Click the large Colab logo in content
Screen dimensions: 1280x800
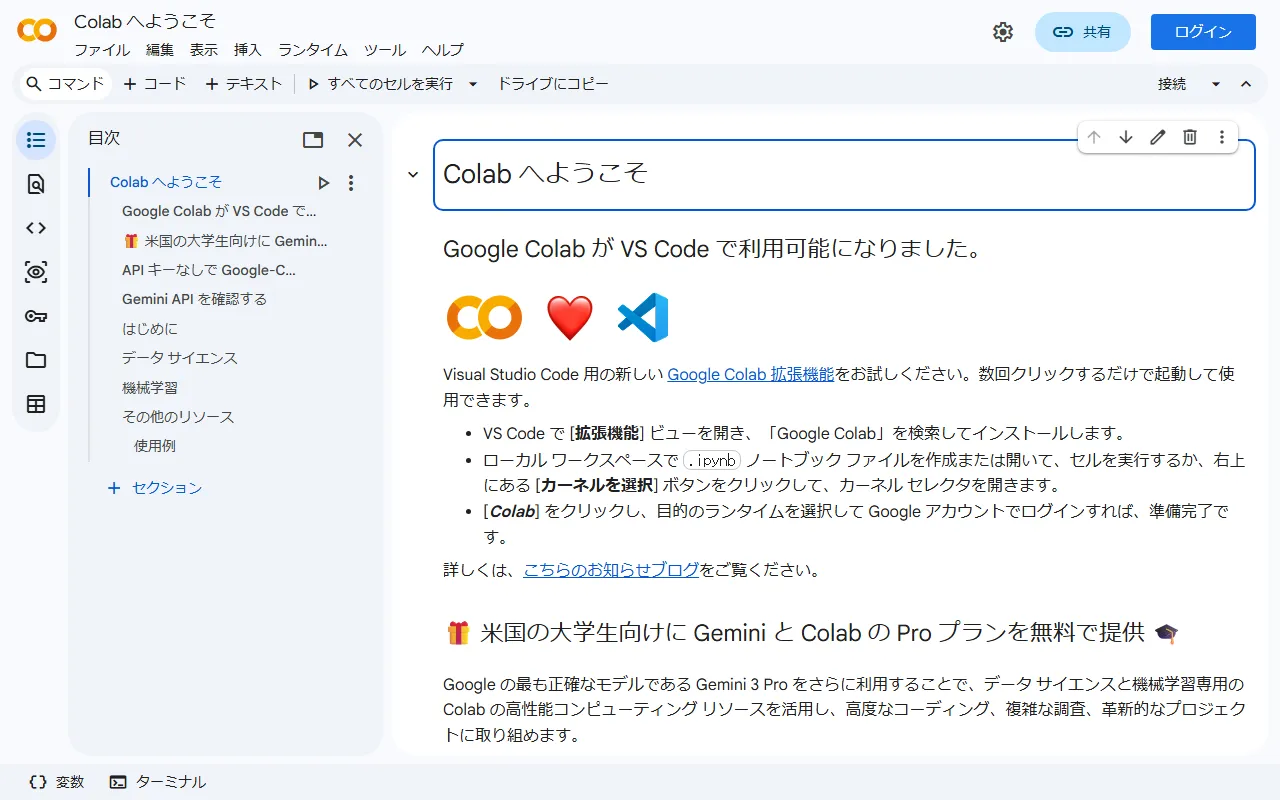(484, 318)
